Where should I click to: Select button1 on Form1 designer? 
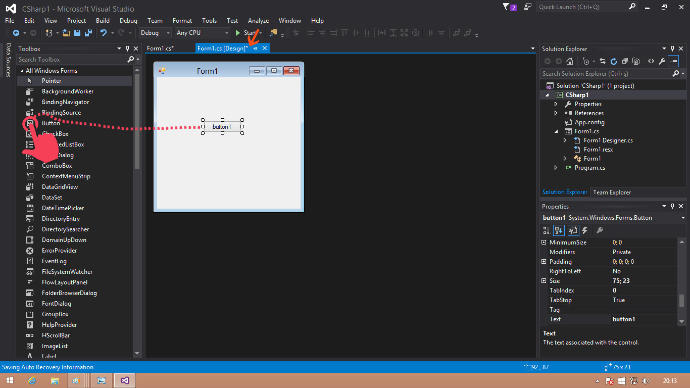[222, 127]
